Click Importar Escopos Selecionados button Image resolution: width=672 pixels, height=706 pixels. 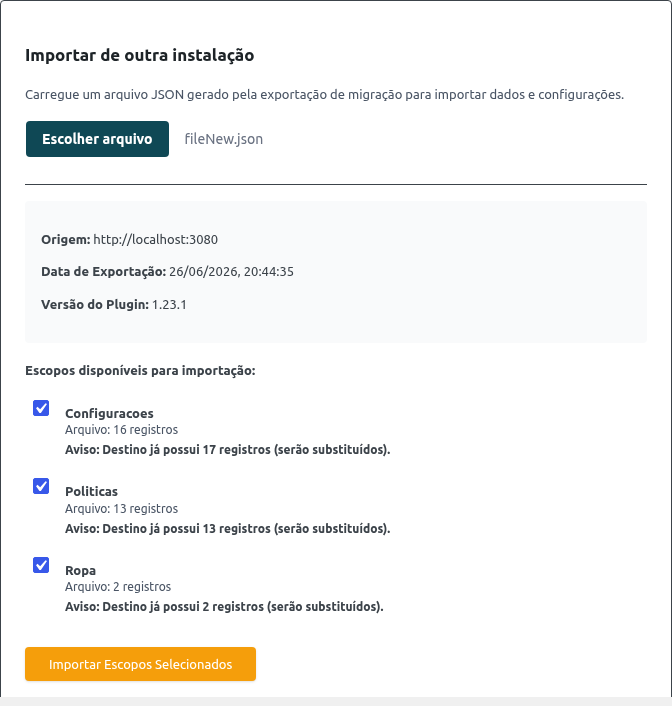[141, 664]
